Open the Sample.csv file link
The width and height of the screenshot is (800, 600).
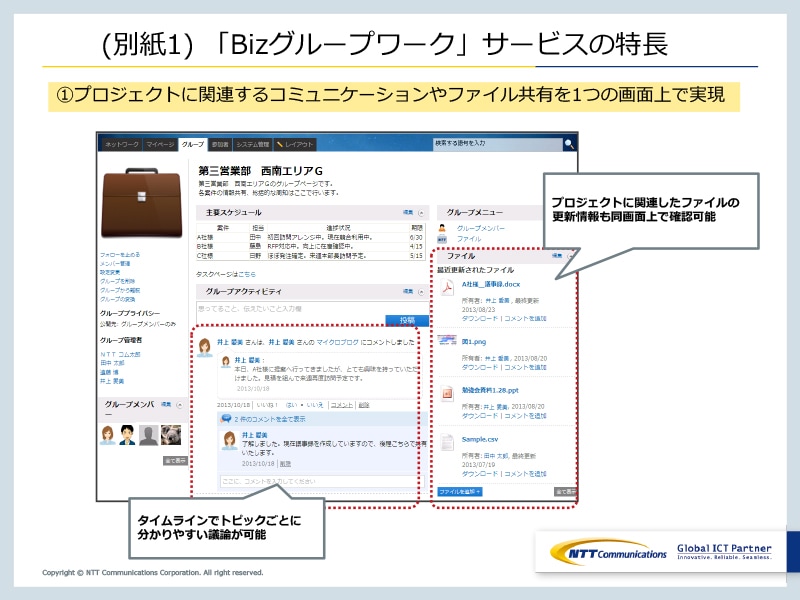pos(480,439)
